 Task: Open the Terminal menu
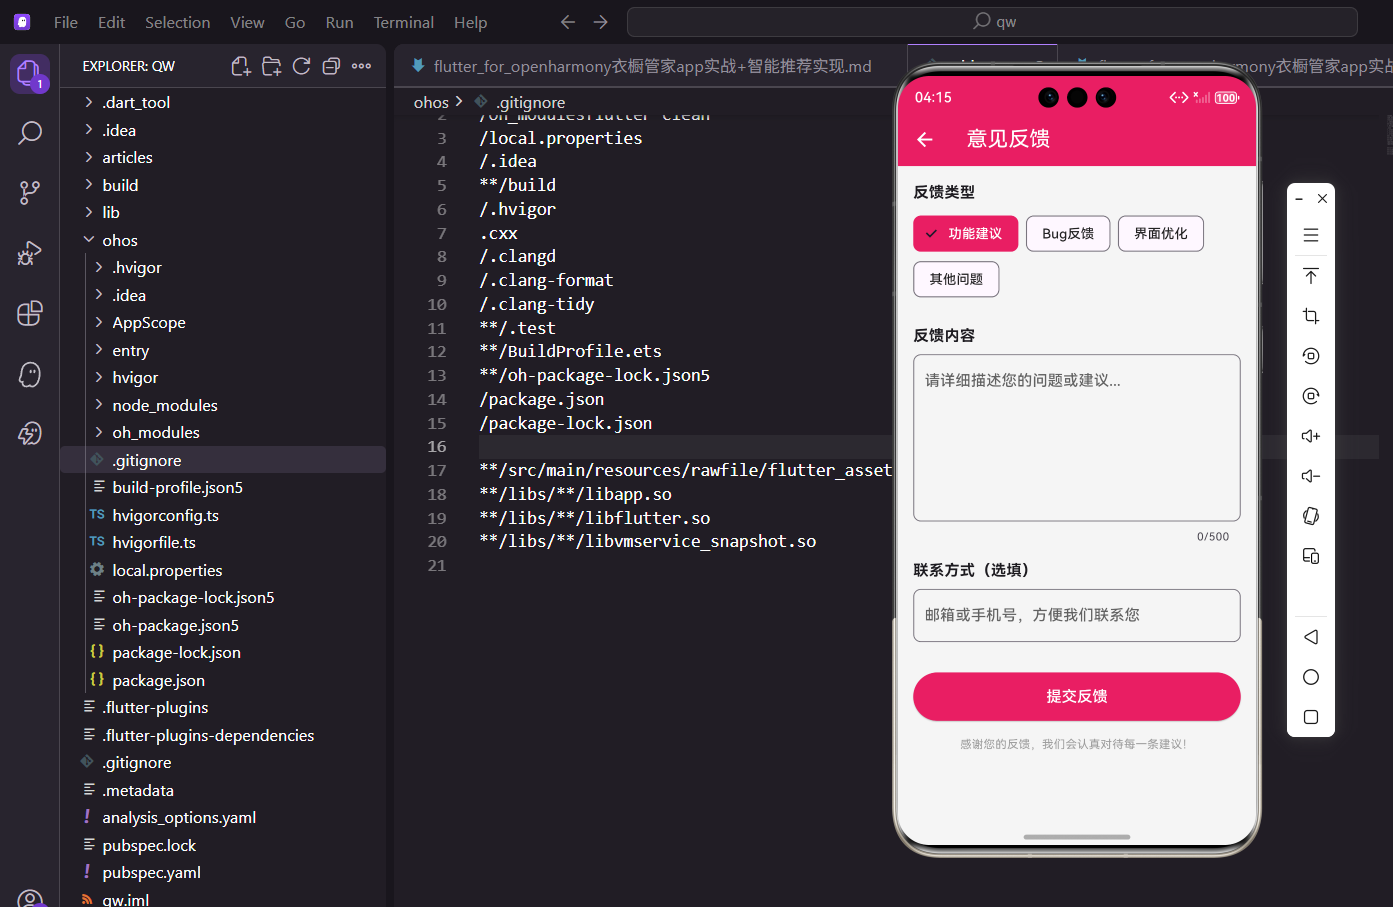(x=404, y=22)
